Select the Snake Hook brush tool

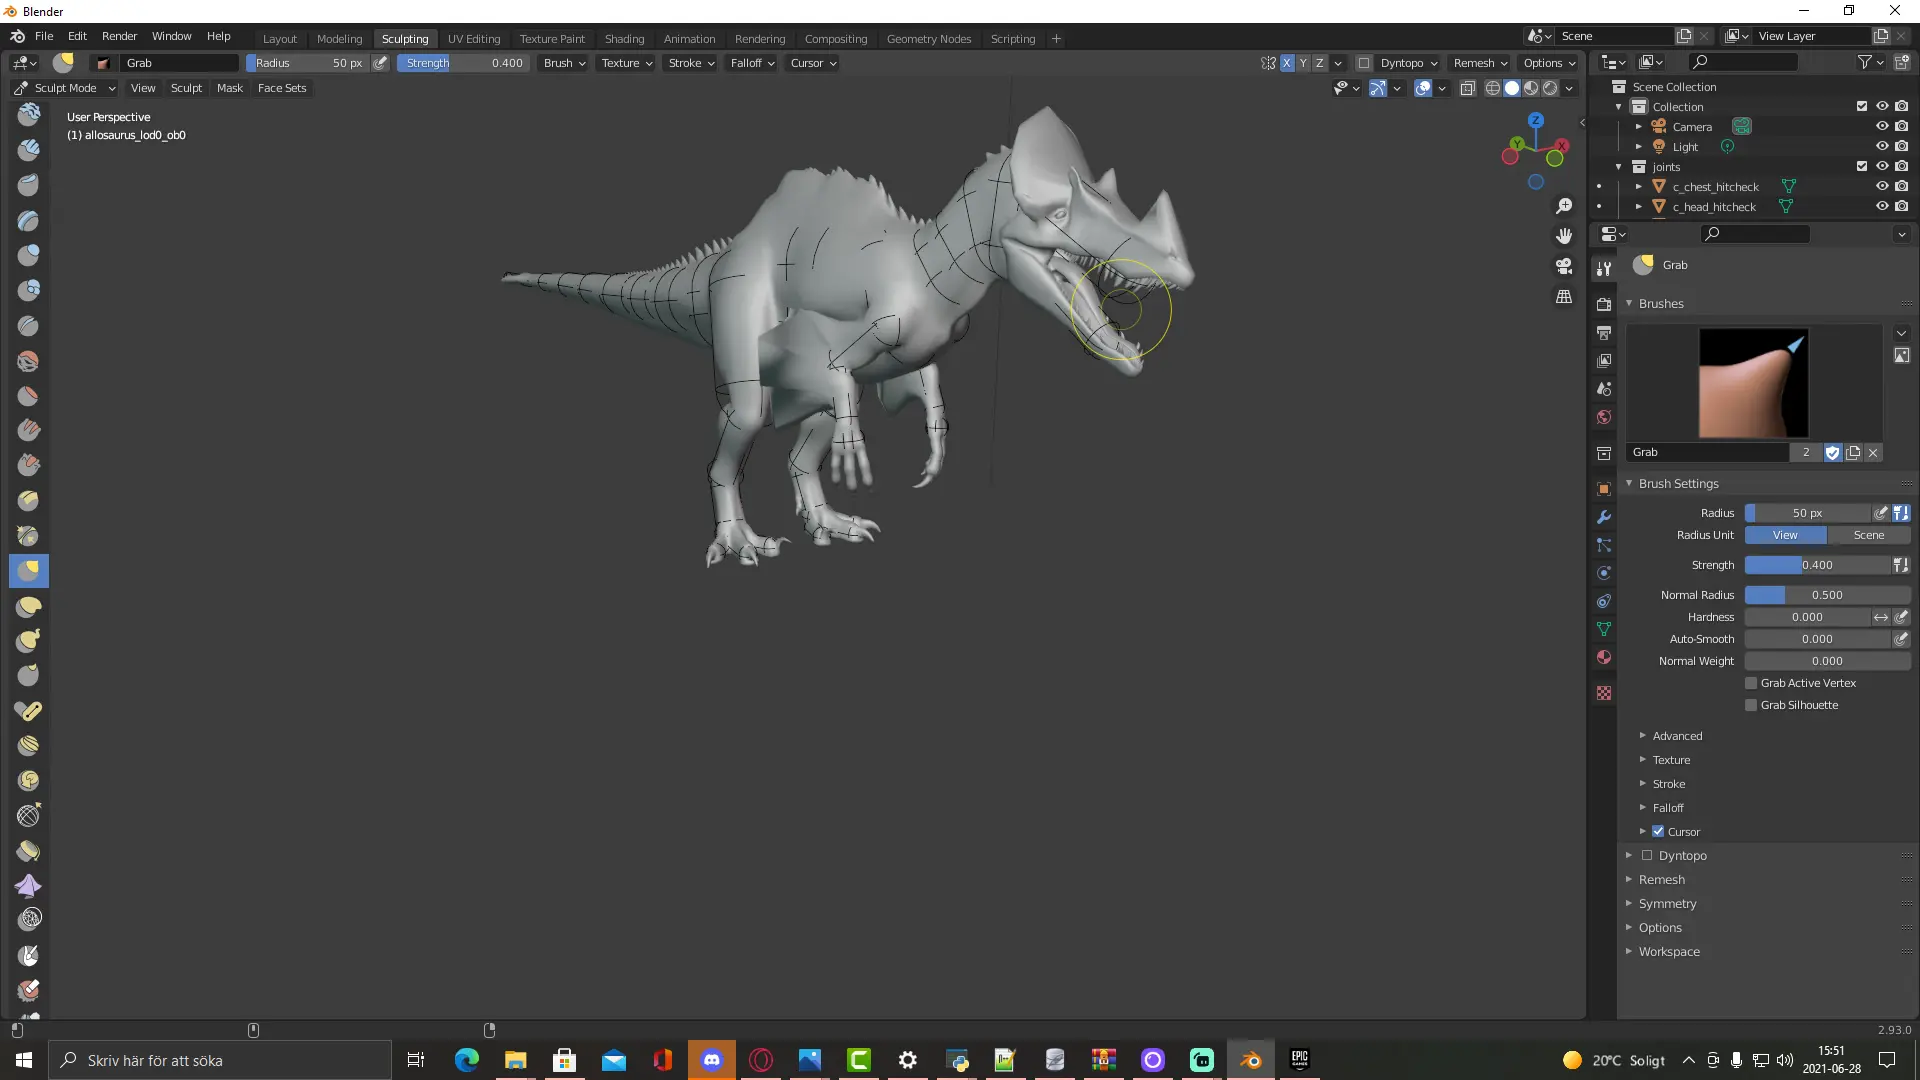(x=28, y=640)
